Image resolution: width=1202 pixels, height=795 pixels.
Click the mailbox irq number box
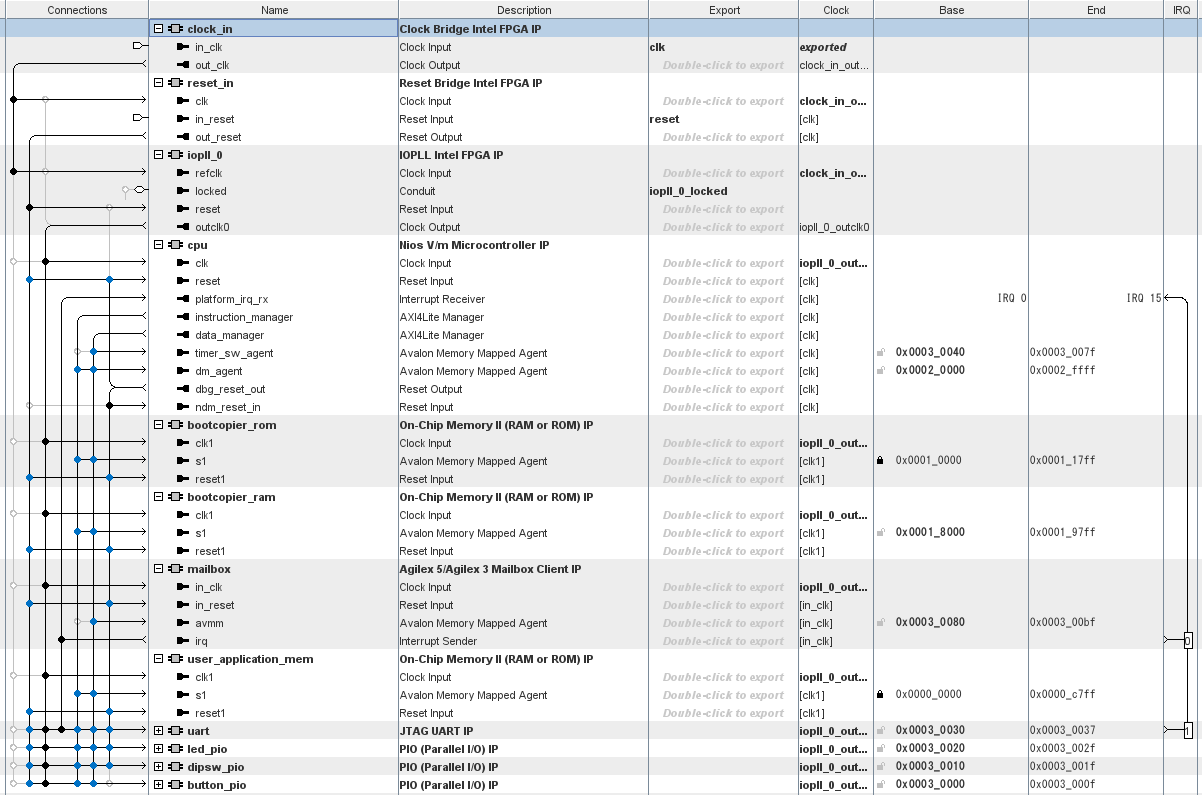tap(1187, 640)
